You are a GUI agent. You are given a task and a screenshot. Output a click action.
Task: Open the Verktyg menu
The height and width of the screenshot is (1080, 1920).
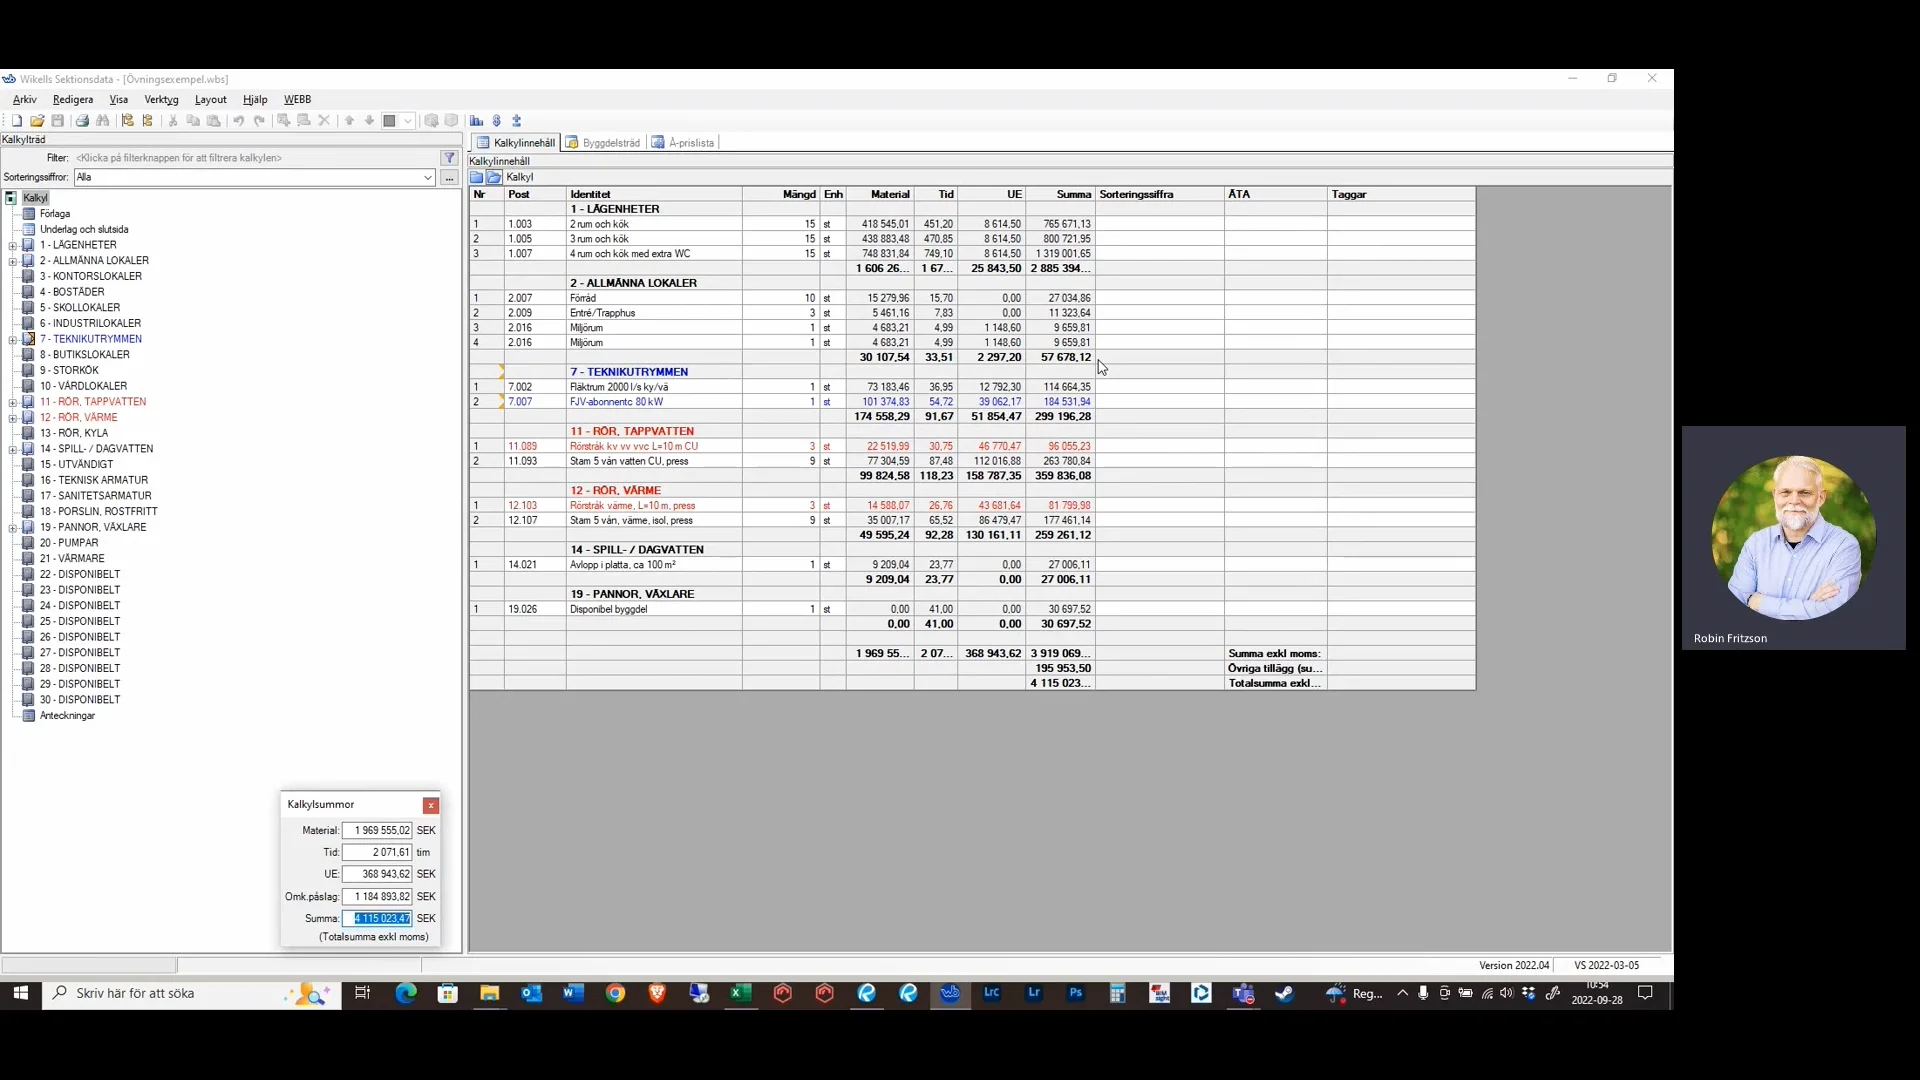[161, 99]
